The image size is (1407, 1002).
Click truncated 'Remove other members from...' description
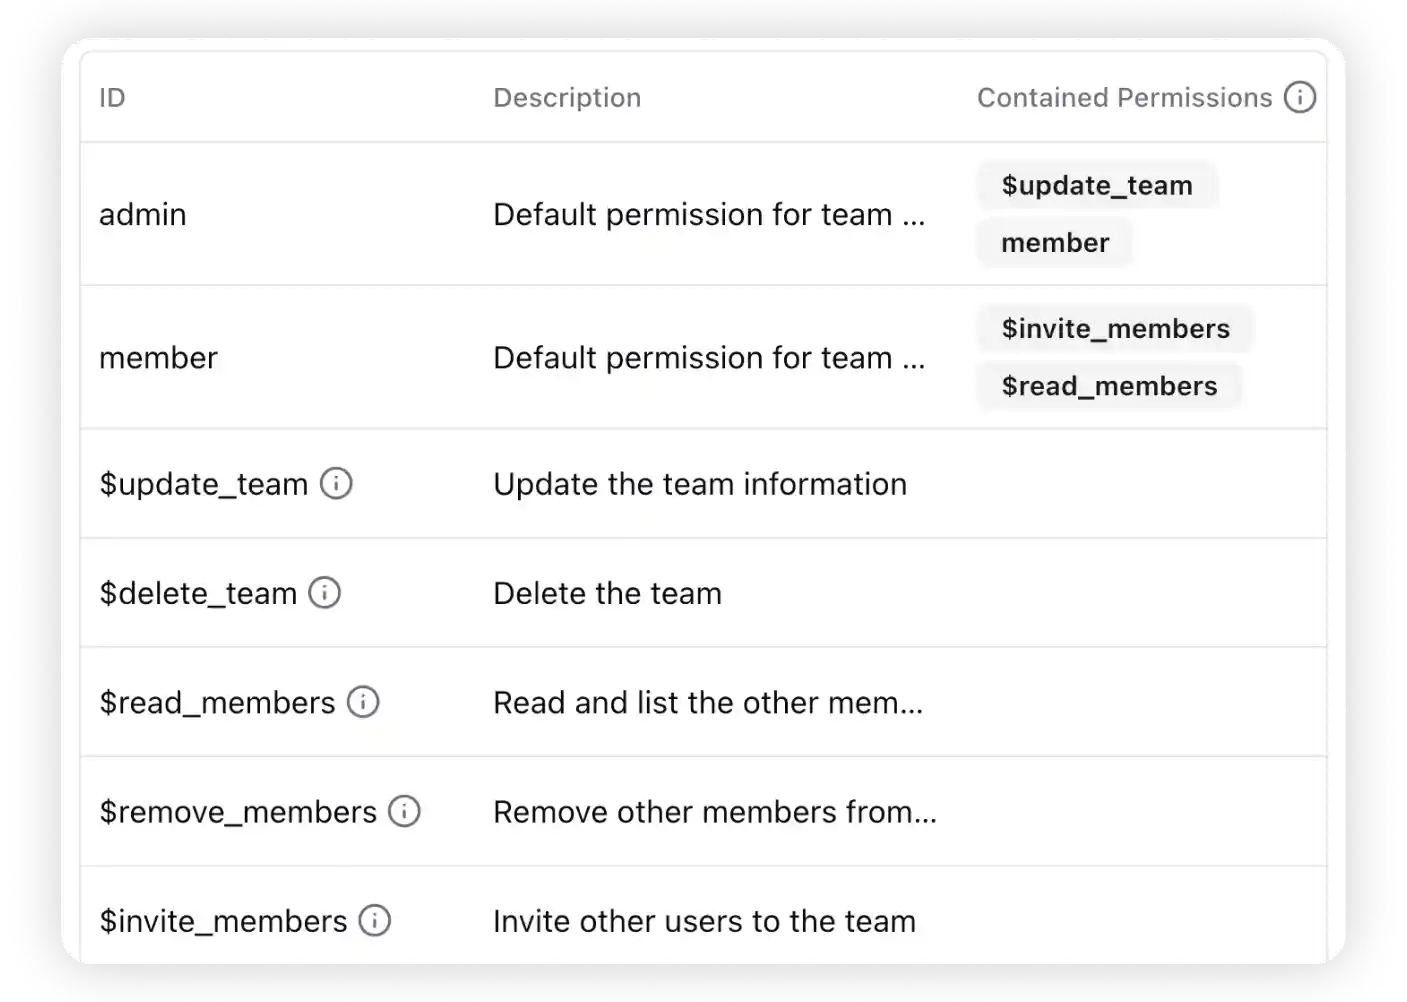point(715,811)
